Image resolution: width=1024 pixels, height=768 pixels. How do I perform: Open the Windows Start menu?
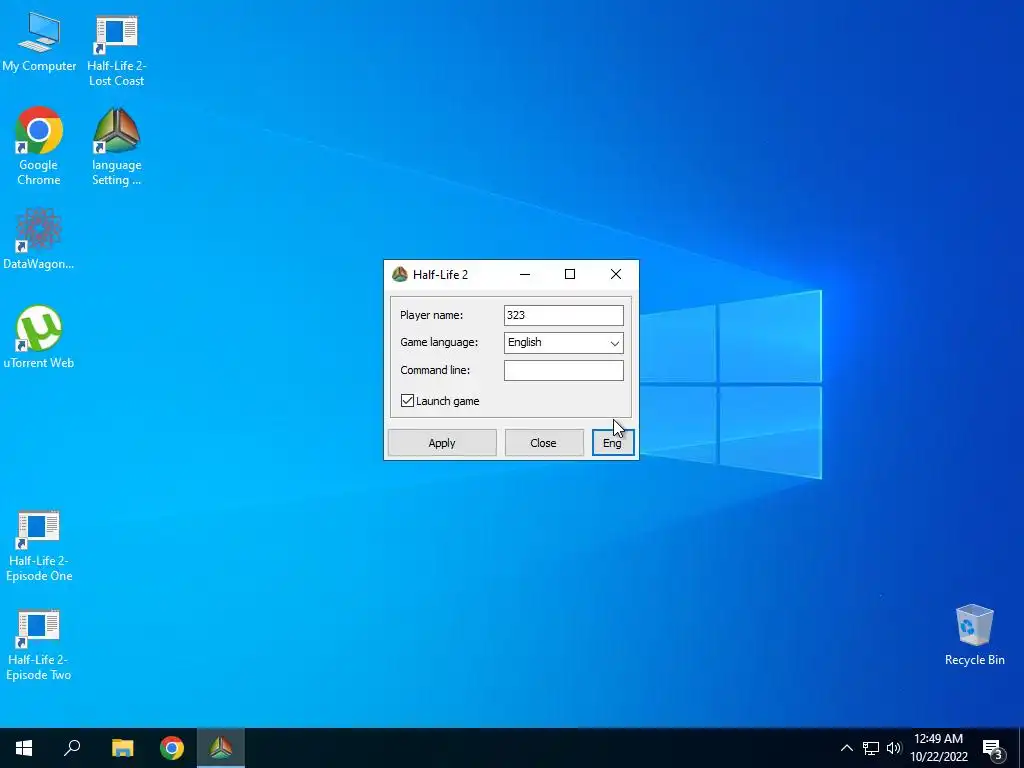click(24, 748)
